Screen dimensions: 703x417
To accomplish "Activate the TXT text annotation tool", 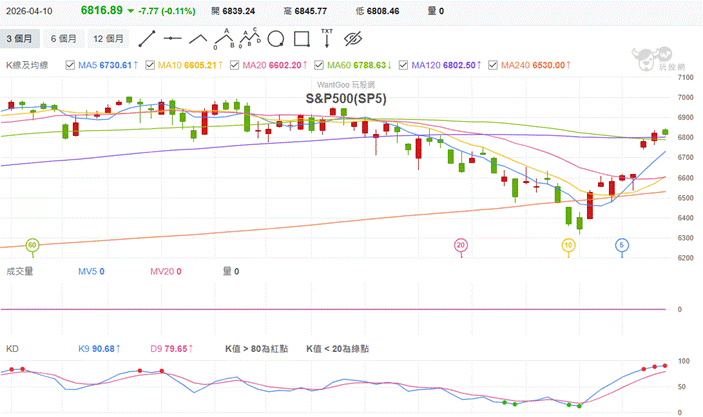I will point(326,39).
